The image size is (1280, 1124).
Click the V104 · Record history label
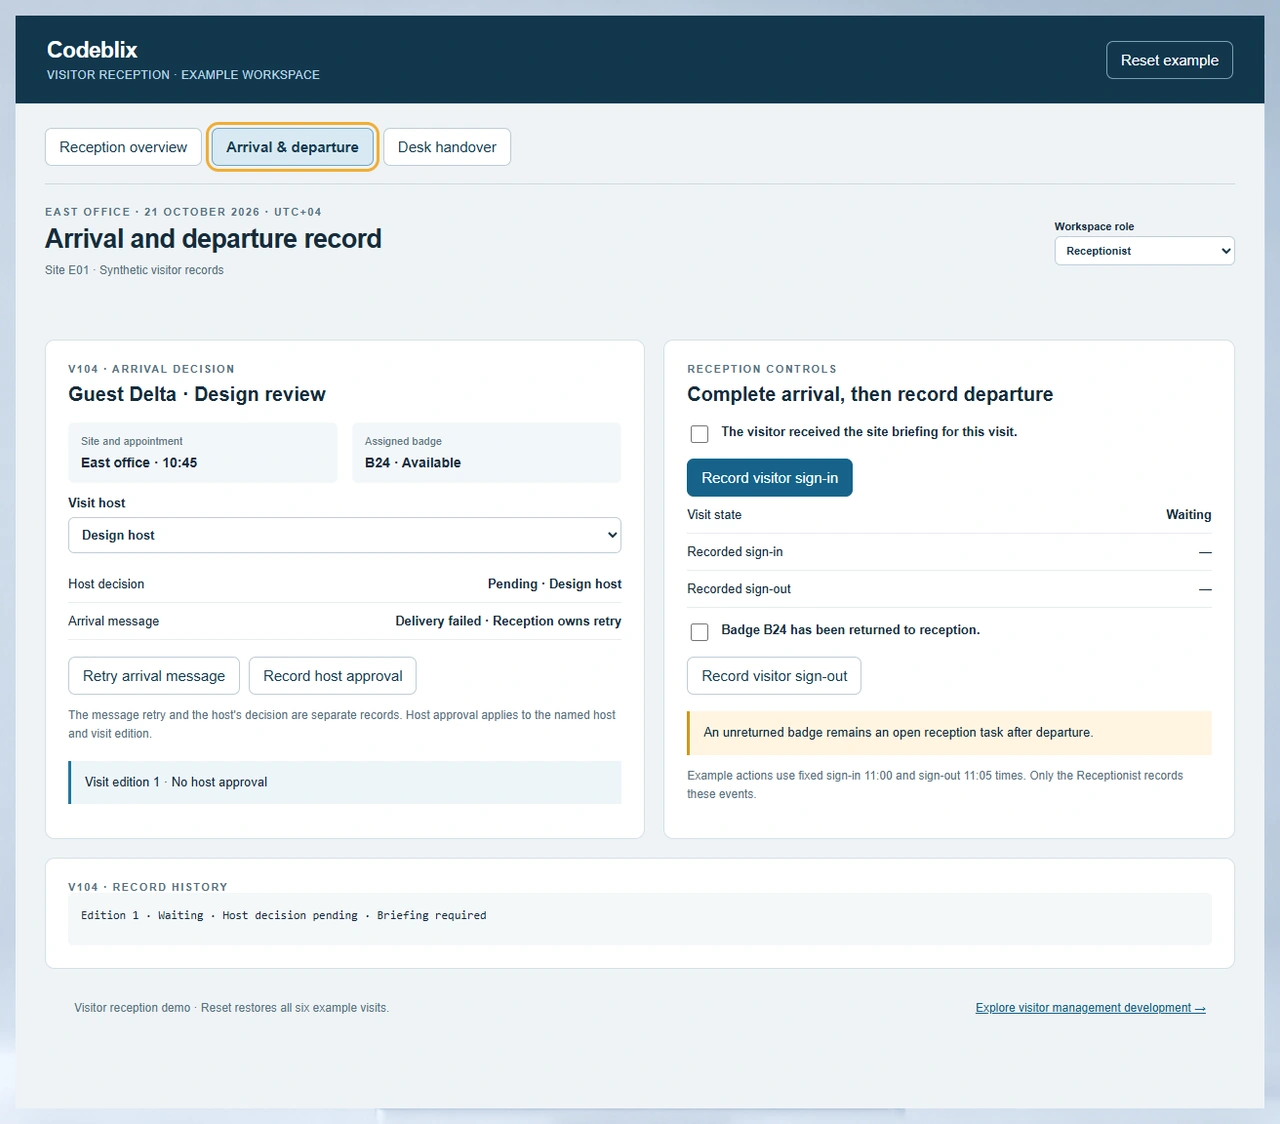pos(148,887)
